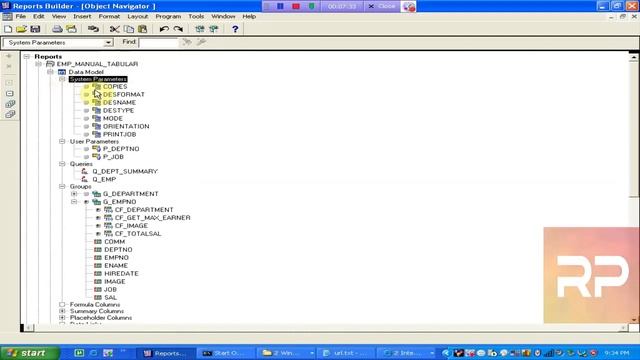Collapse the Groups node
Viewport: 640px width, 360px height.
(x=62, y=187)
